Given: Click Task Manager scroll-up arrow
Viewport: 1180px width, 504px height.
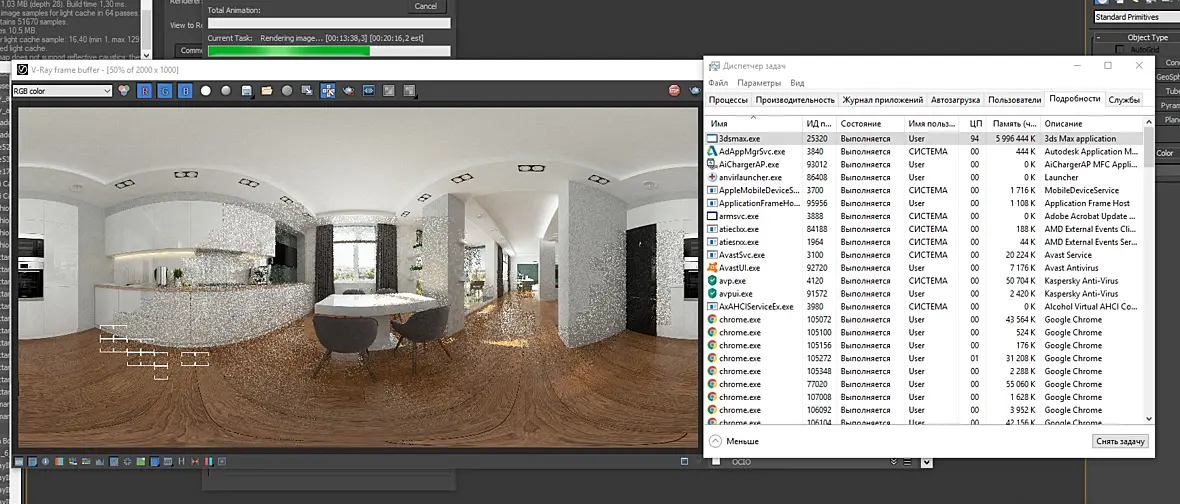Looking at the screenshot, I should click(x=1148, y=121).
